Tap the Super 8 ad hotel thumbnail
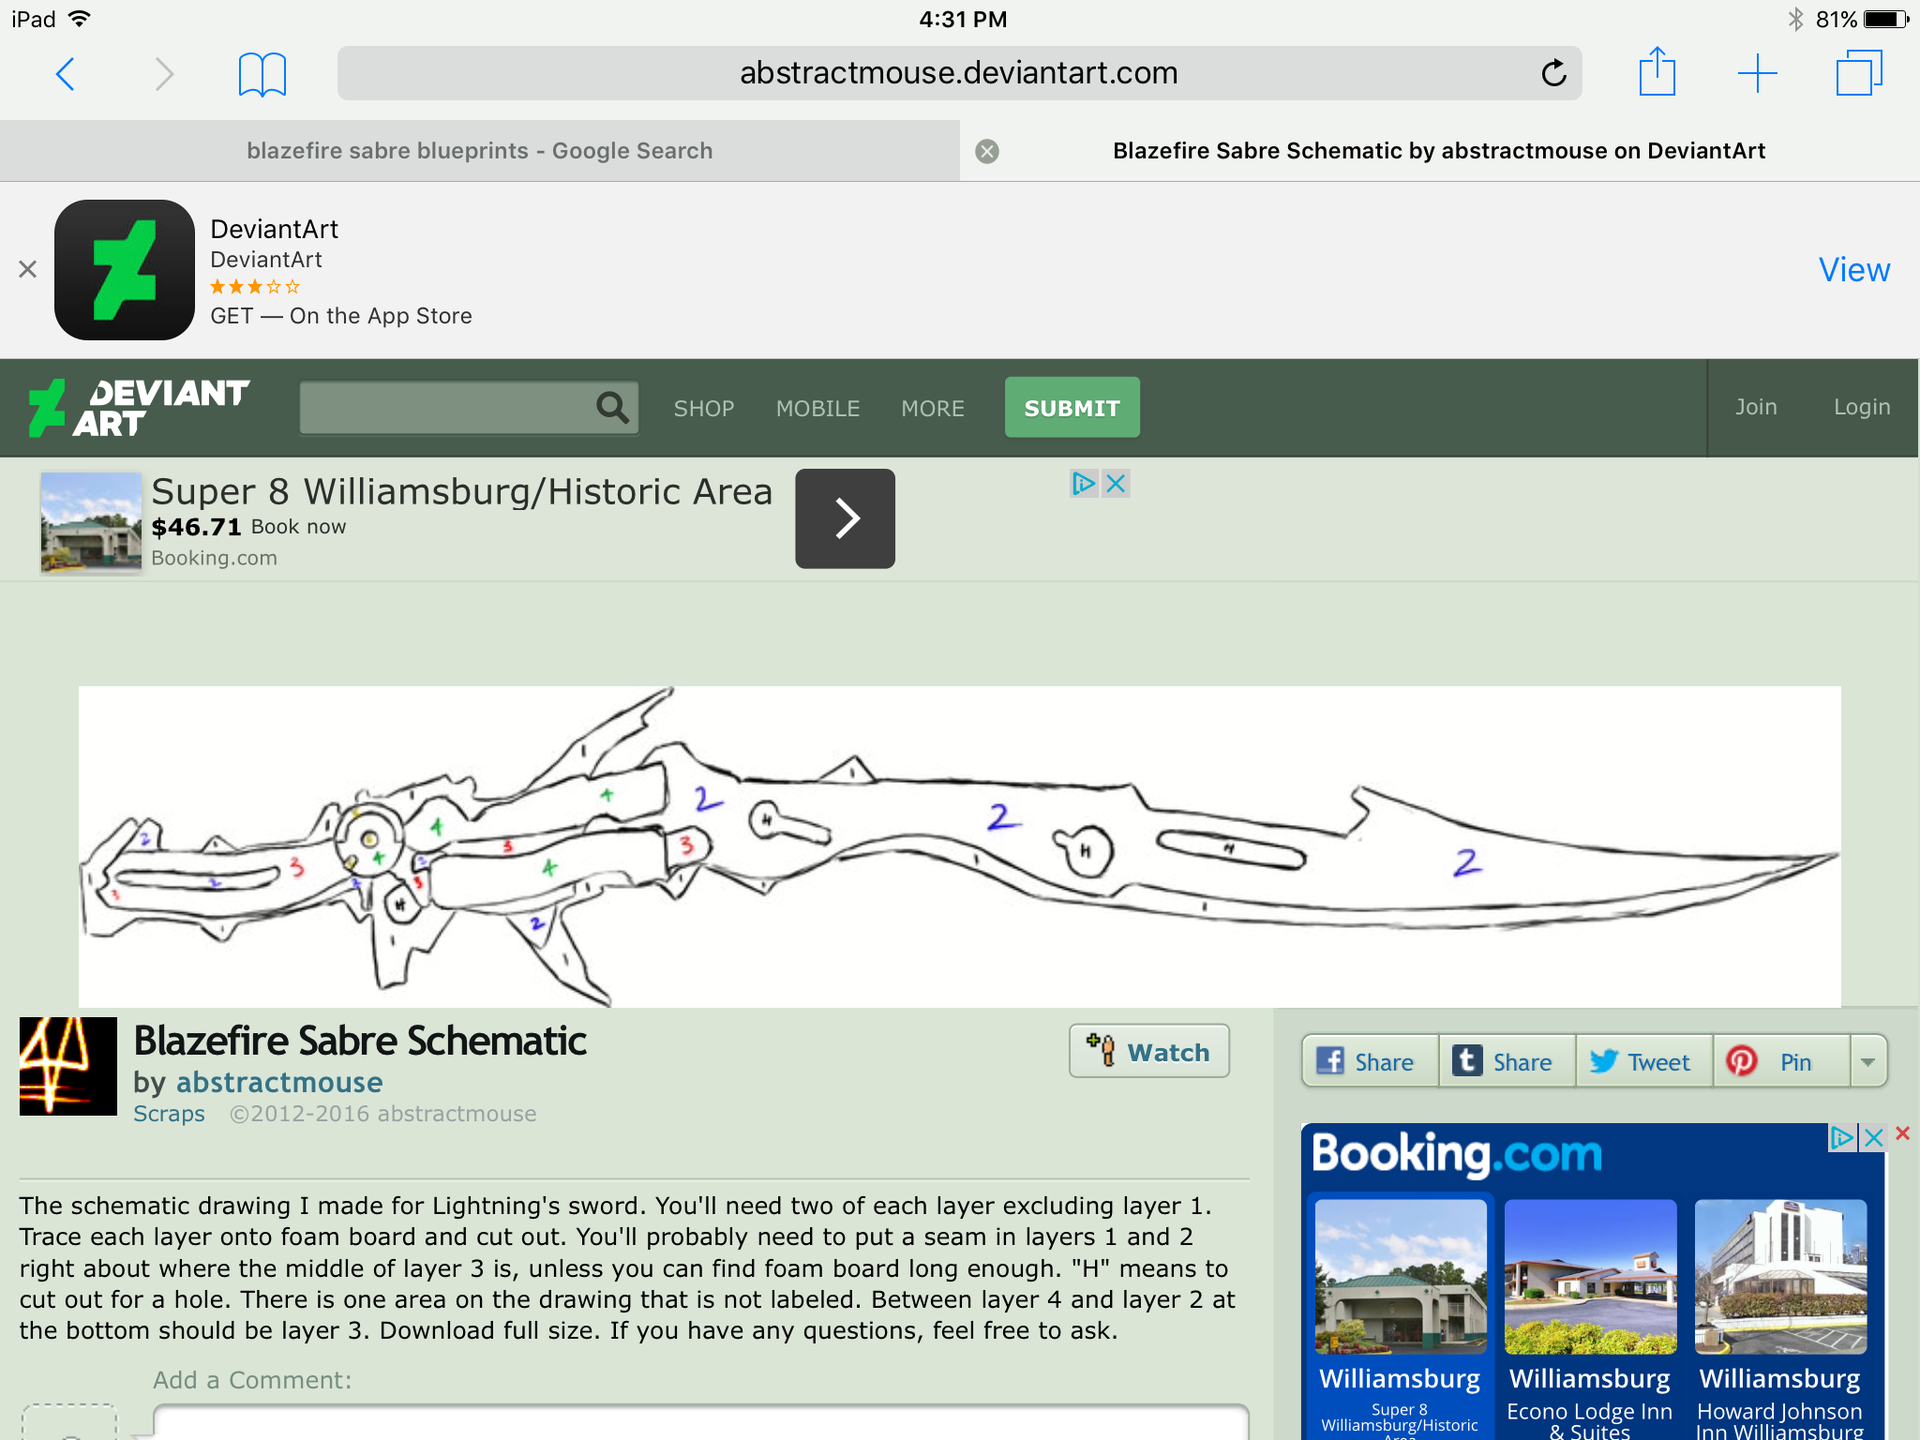 click(91, 522)
